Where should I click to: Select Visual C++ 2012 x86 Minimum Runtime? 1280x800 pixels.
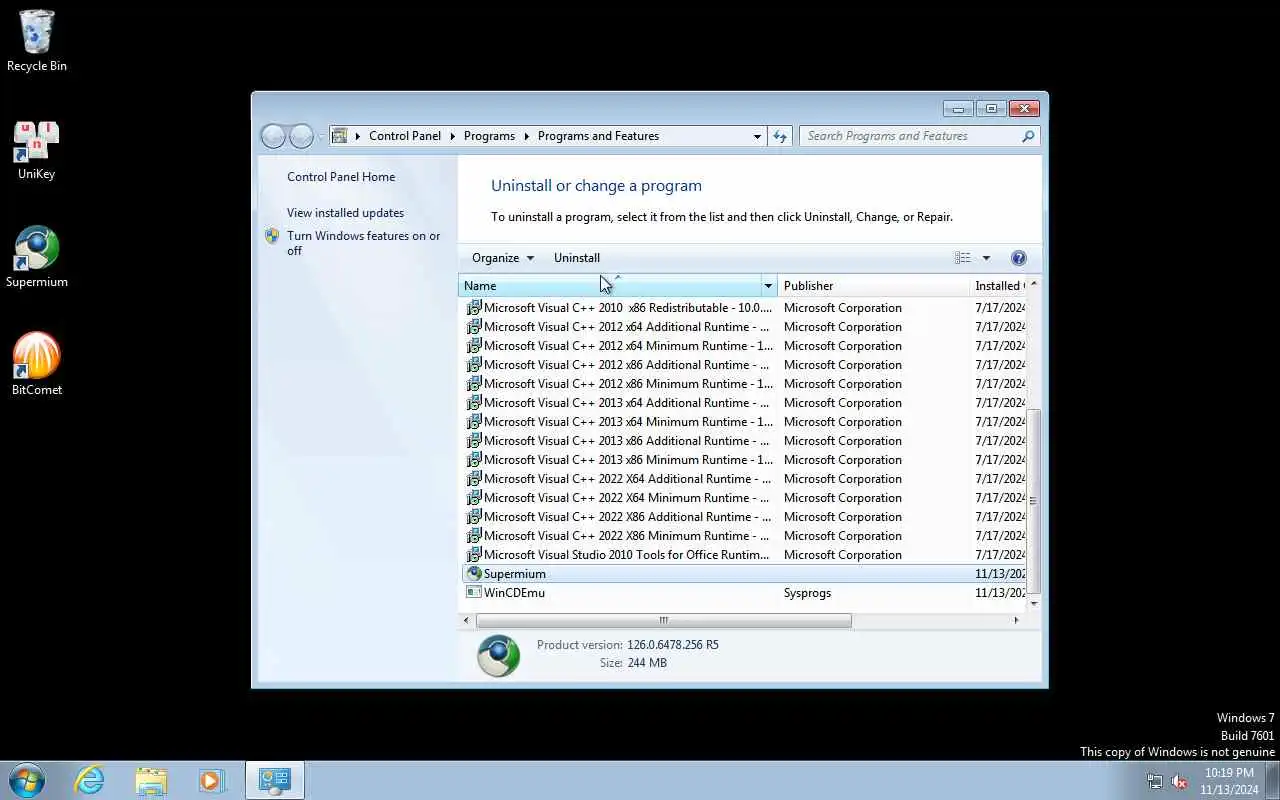[x=744, y=384]
